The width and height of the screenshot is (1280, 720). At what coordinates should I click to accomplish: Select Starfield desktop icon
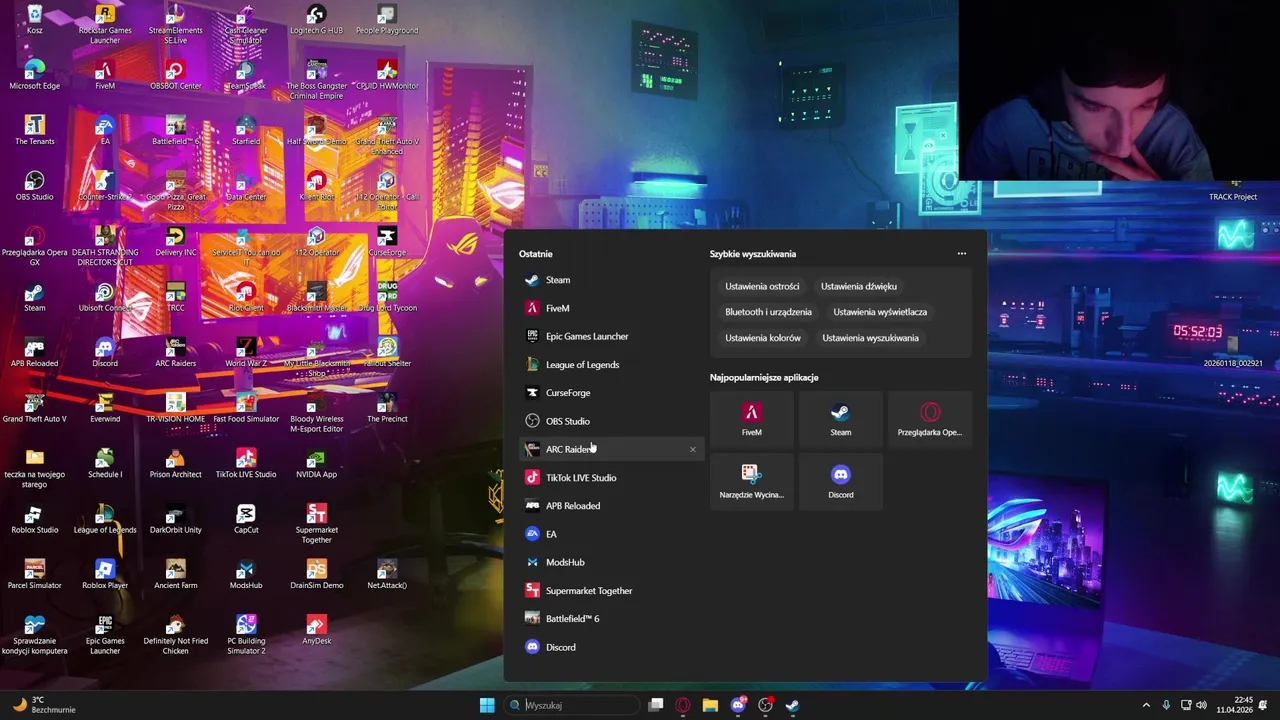[246, 130]
